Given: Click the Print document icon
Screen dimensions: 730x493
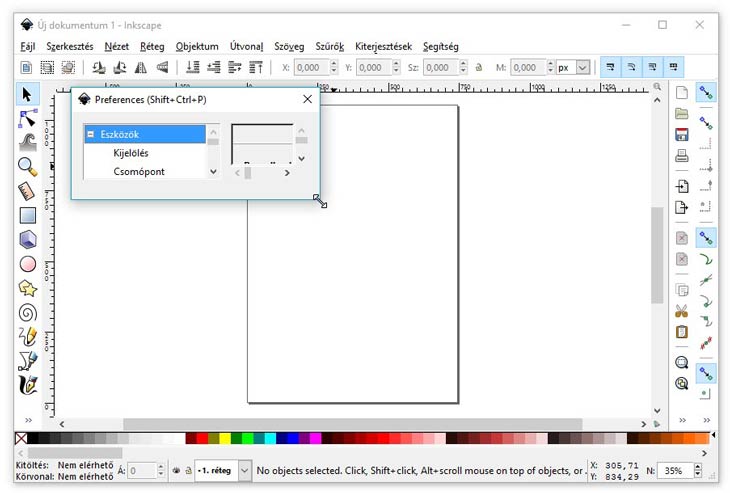Looking at the screenshot, I should pyautogui.click(x=681, y=156).
